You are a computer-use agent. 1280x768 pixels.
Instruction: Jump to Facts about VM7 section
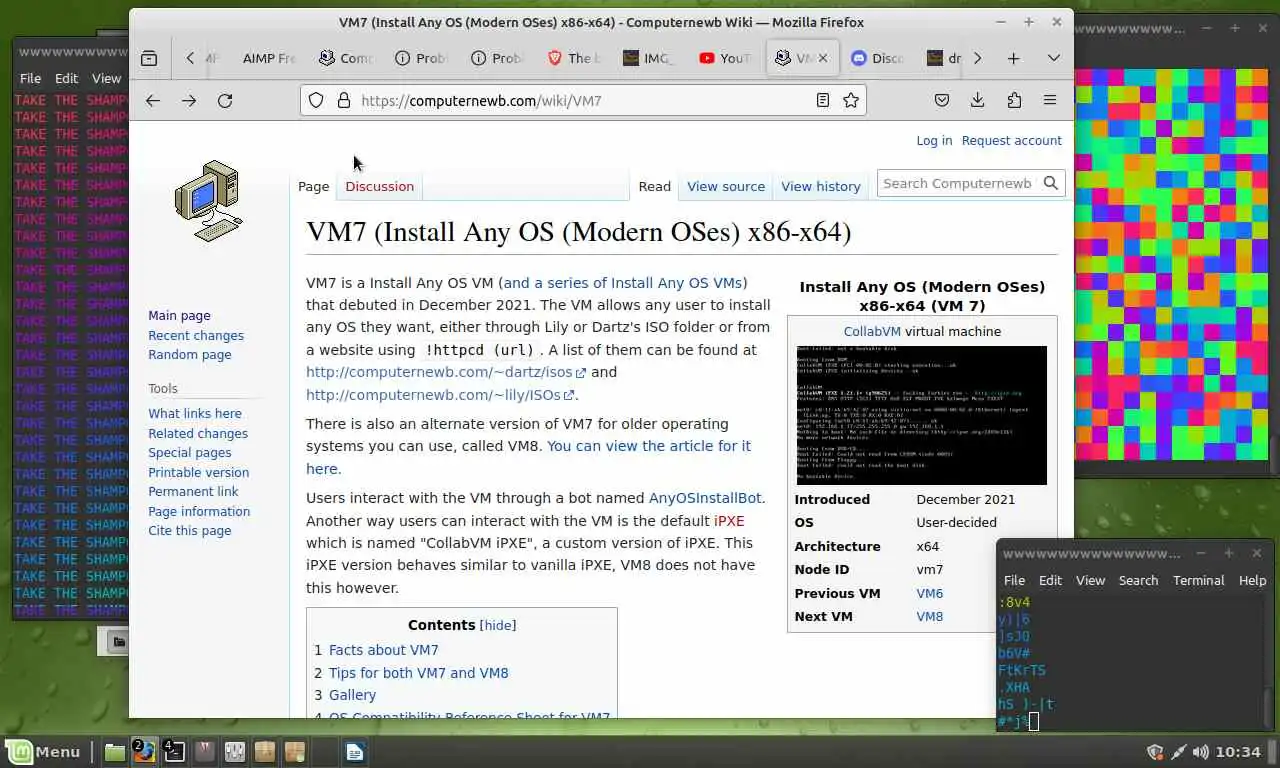[383, 650]
